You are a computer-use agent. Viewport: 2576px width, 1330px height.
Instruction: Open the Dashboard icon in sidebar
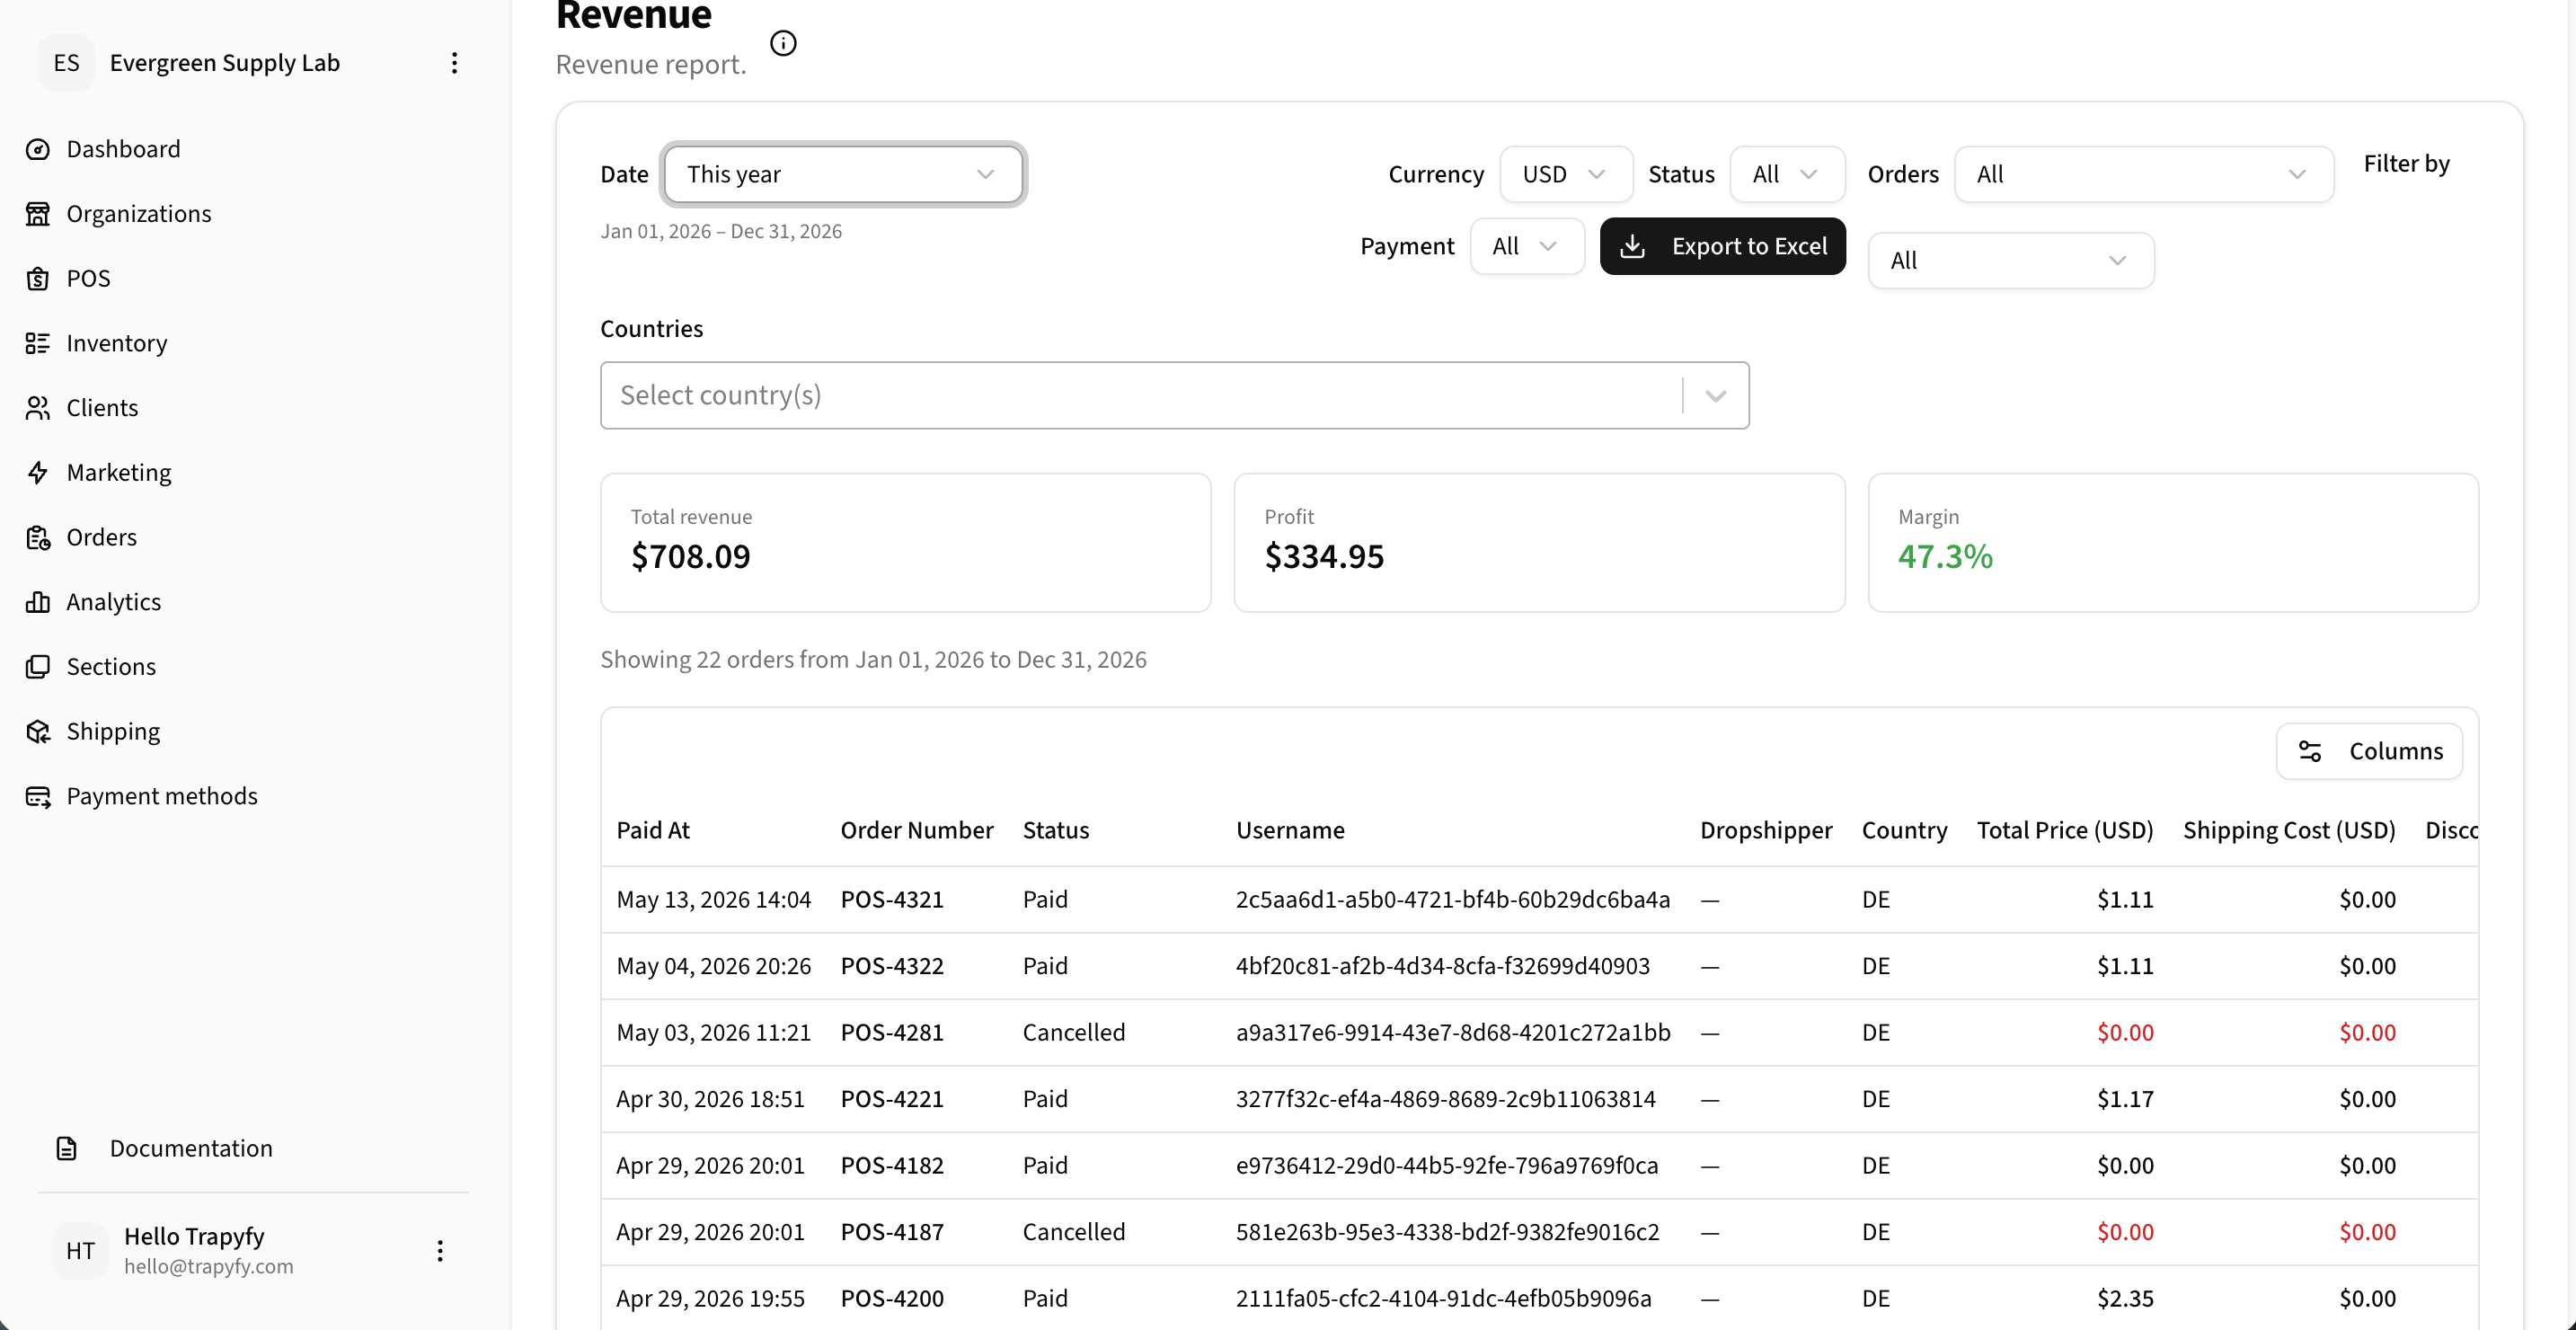[38, 150]
